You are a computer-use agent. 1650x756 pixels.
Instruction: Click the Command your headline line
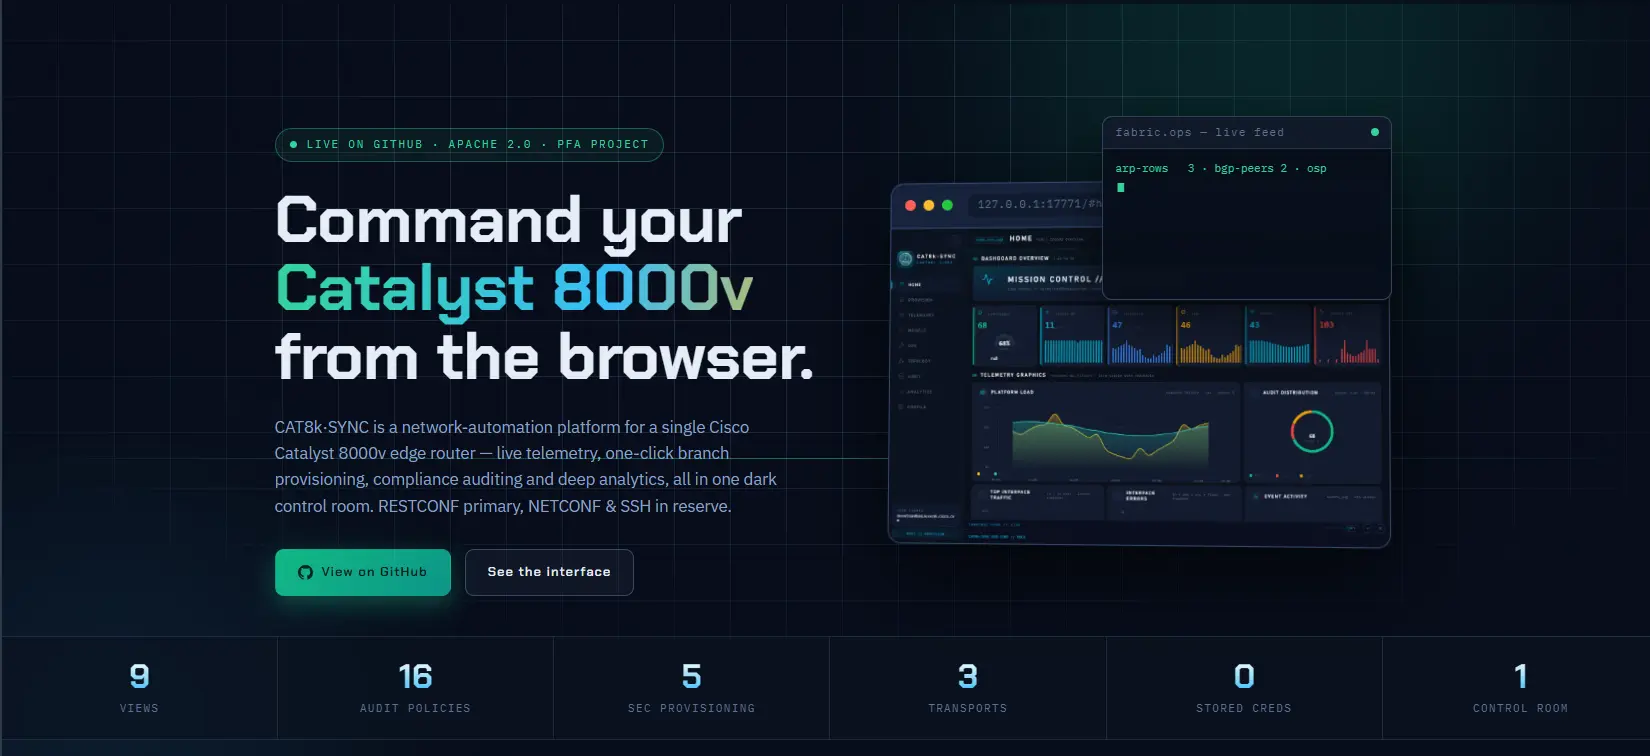pos(509,221)
